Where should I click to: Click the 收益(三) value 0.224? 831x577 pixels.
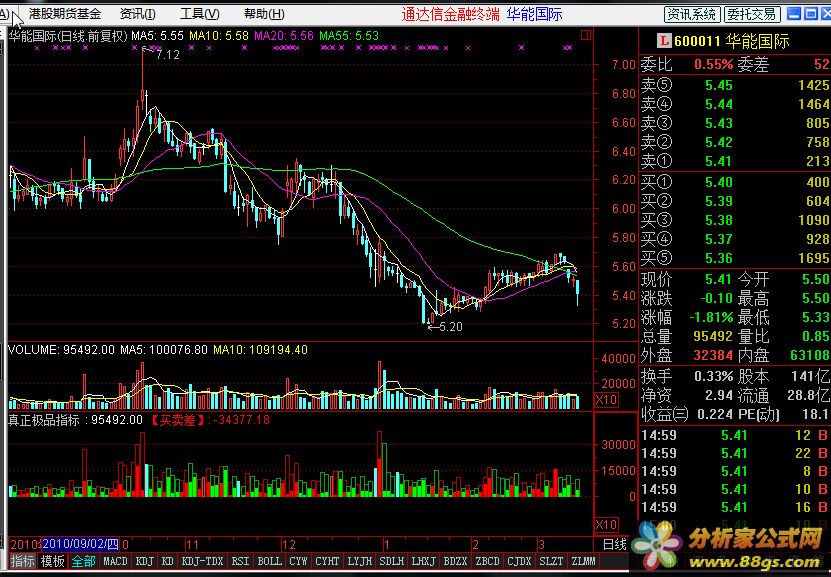pos(715,414)
